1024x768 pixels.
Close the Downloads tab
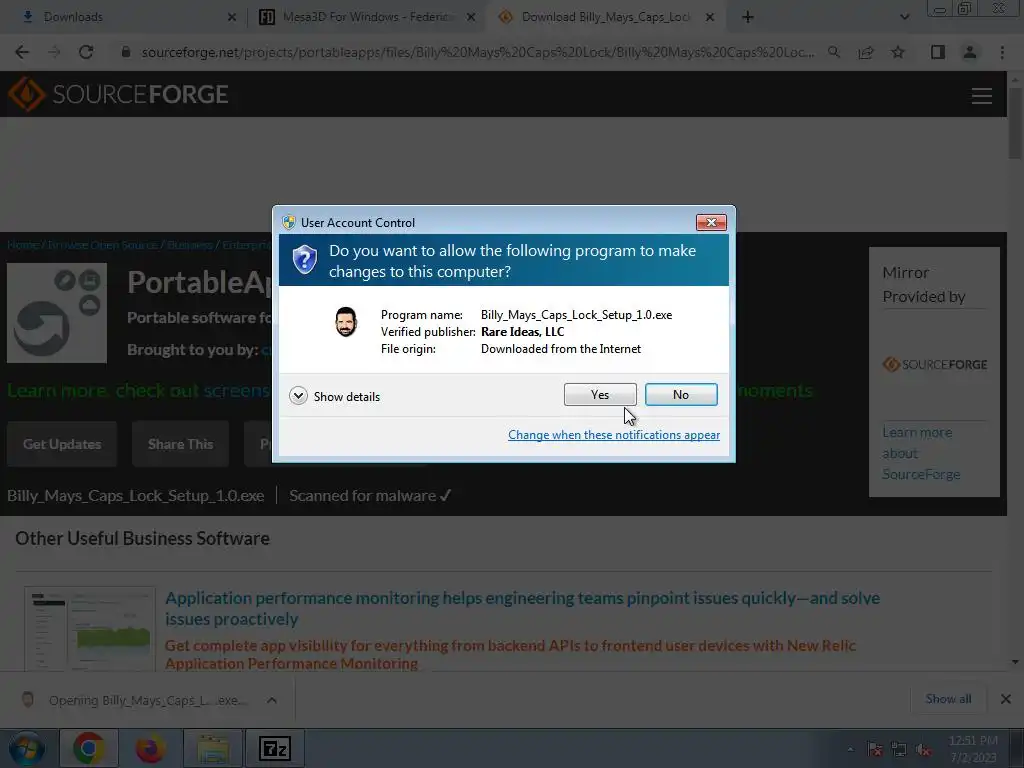tap(231, 17)
